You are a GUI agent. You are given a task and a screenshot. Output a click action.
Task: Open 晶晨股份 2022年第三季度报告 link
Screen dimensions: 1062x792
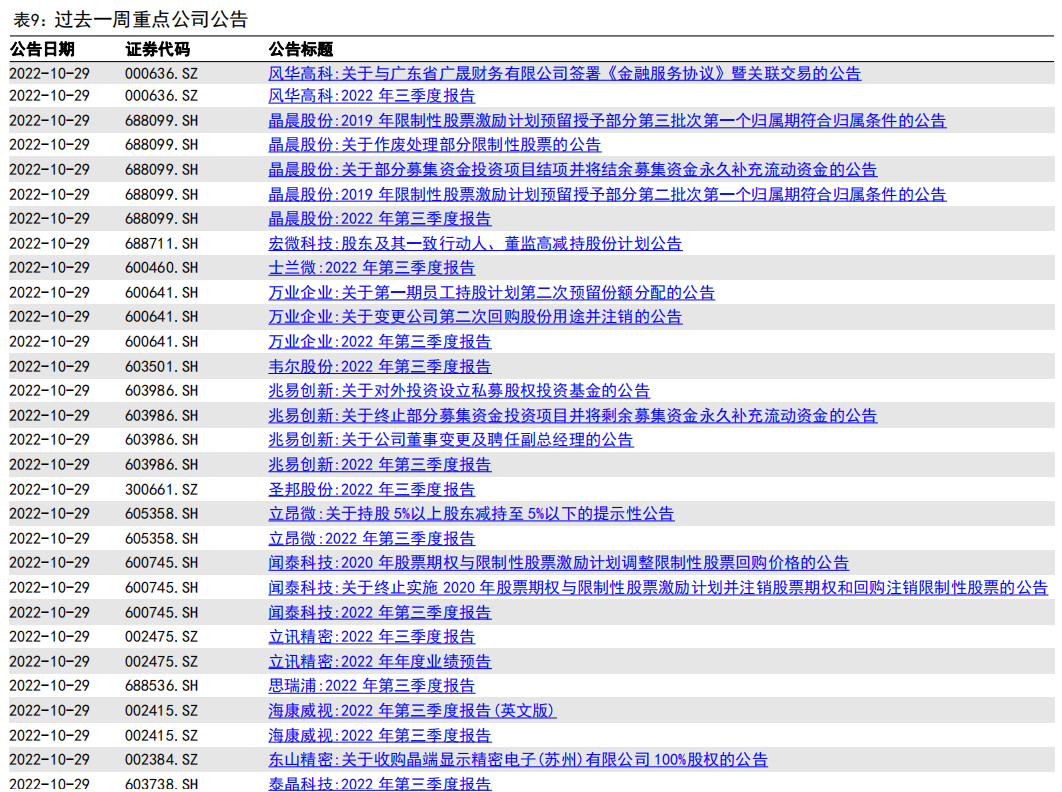pyautogui.click(x=379, y=219)
